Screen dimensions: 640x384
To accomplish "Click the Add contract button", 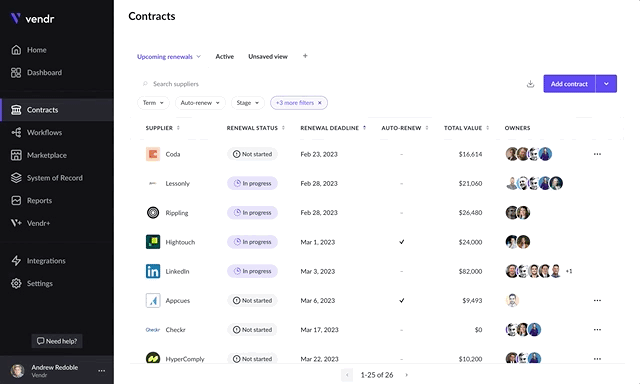I will tap(569, 84).
